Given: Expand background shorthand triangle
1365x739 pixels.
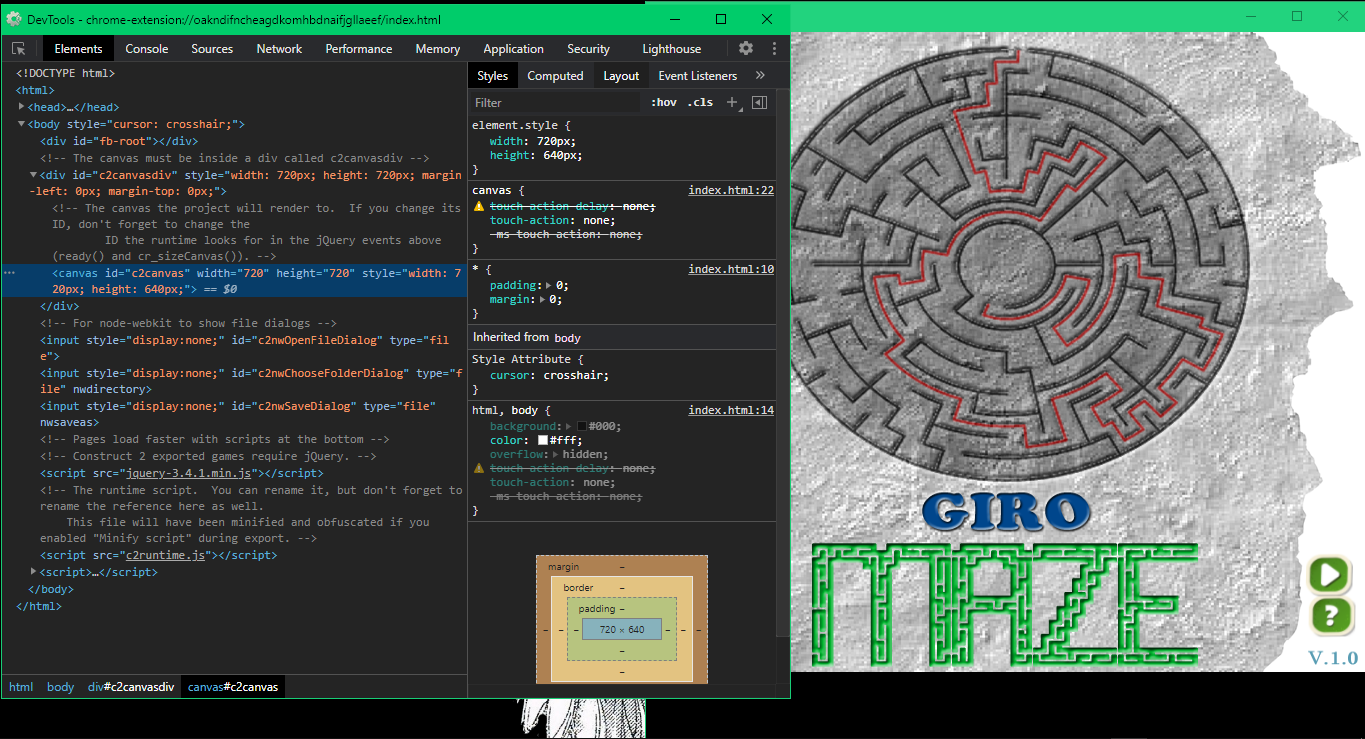Looking at the screenshot, I should click(569, 426).
